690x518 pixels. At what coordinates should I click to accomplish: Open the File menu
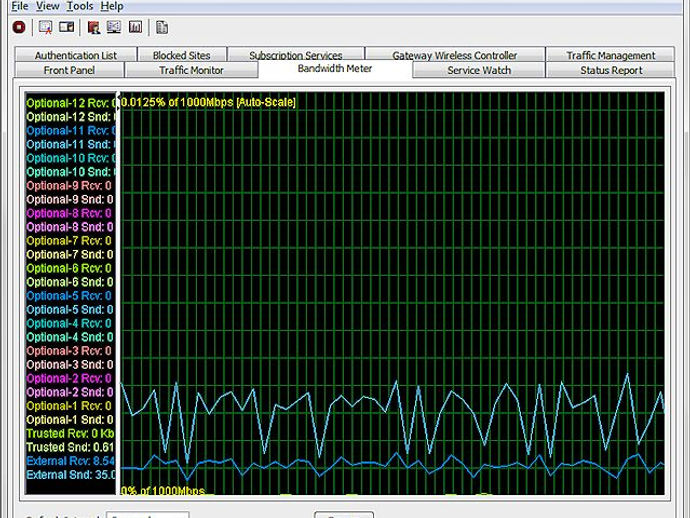pos(20,6)
